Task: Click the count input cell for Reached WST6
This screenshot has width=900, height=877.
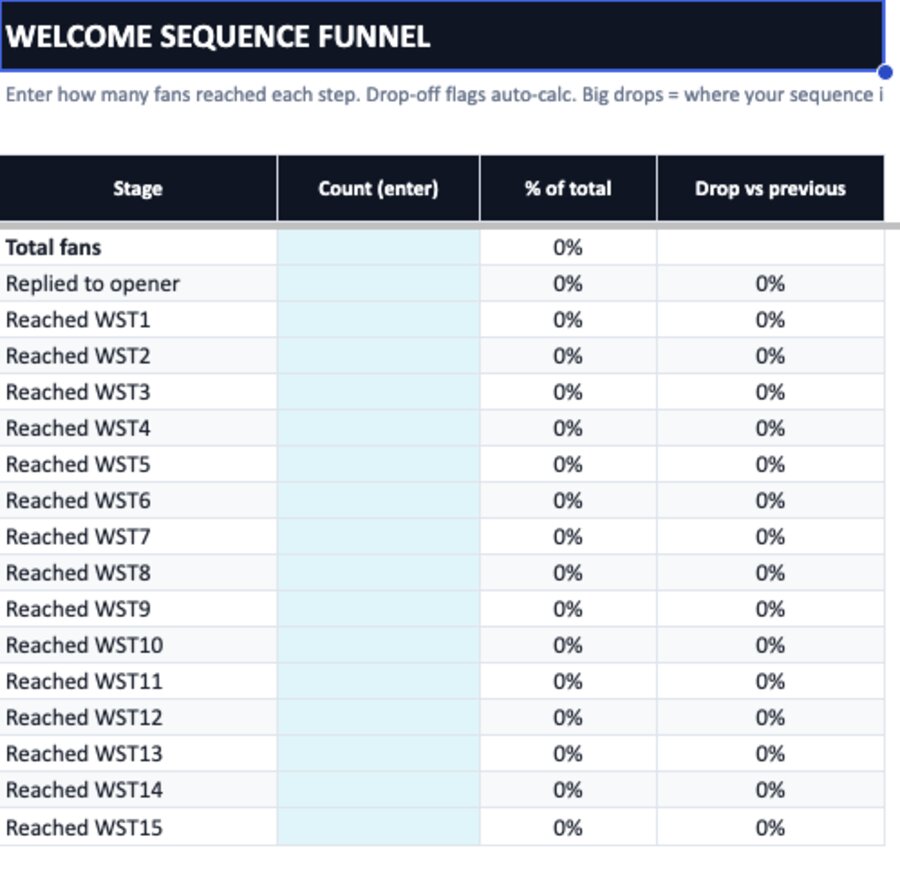Action: tap(378, 500)
